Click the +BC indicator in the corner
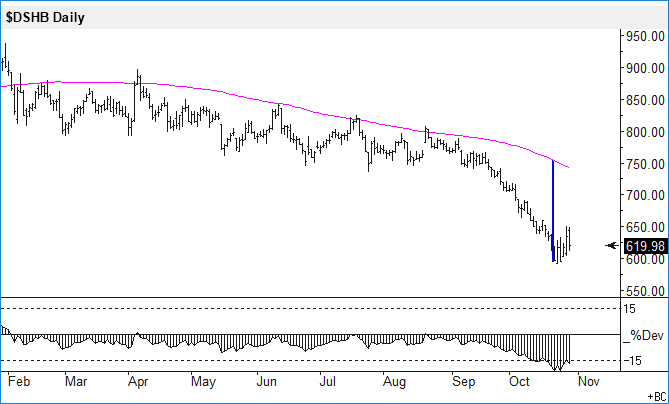 coord(657,396)
